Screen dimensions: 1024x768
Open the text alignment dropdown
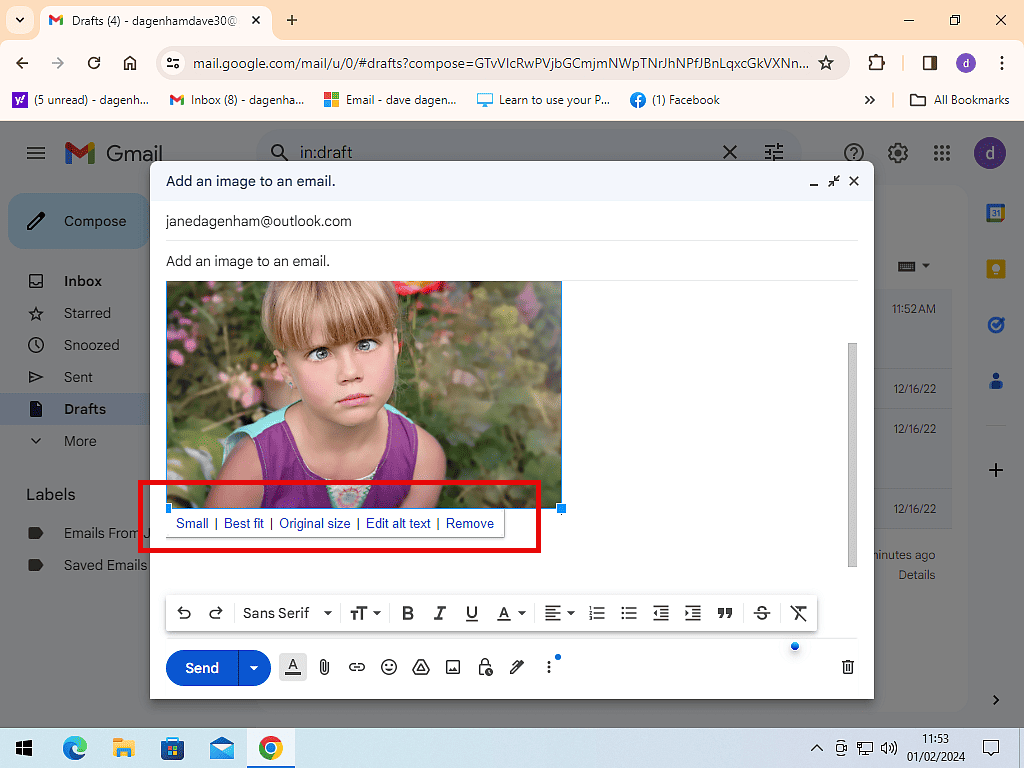pos(559,613)
